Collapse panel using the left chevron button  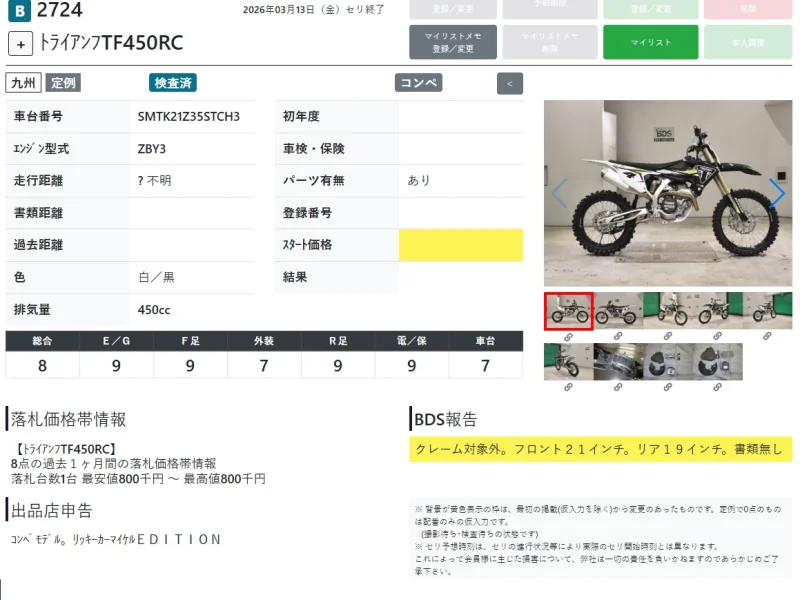click(x=510, y=84)
